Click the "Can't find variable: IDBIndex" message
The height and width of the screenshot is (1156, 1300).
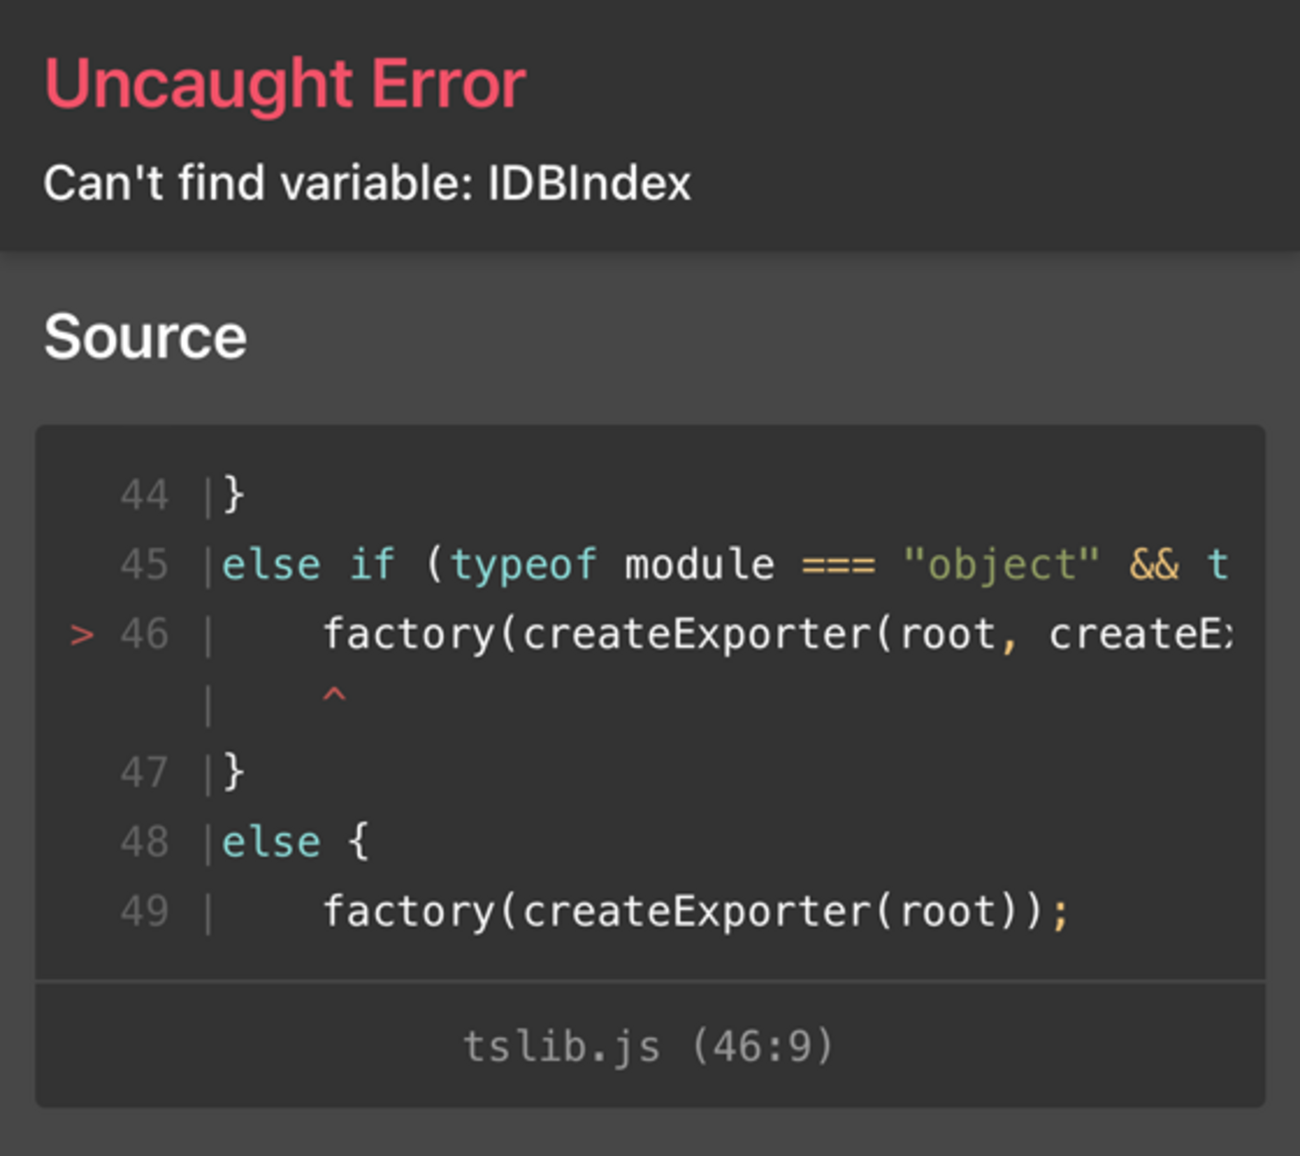tap(367, 183)
